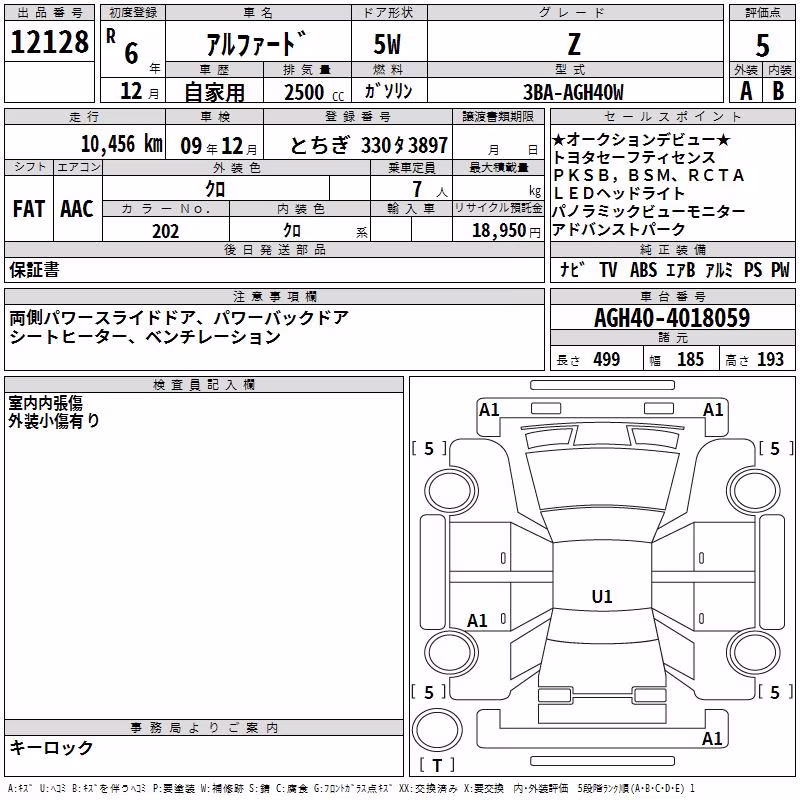Click the 検査員記入欄 section header
This screenshot has height=800, width=800.
pos(204,385)
